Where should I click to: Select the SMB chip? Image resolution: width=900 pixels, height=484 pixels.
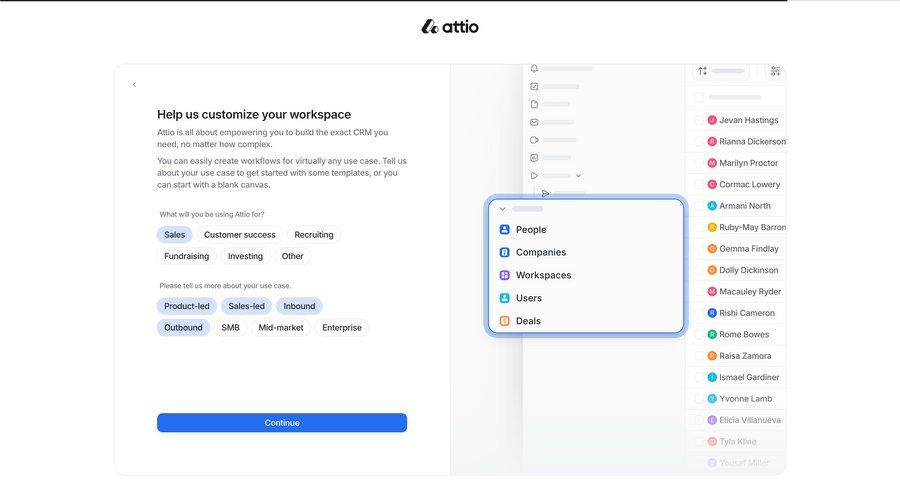tap(230, 328)
